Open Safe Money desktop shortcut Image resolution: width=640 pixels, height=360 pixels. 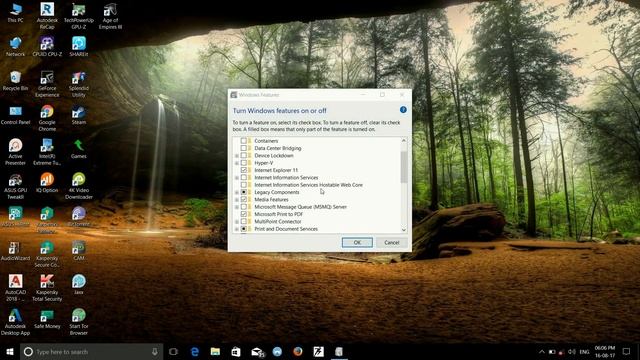pyautogui.click(x=47, y=318)
